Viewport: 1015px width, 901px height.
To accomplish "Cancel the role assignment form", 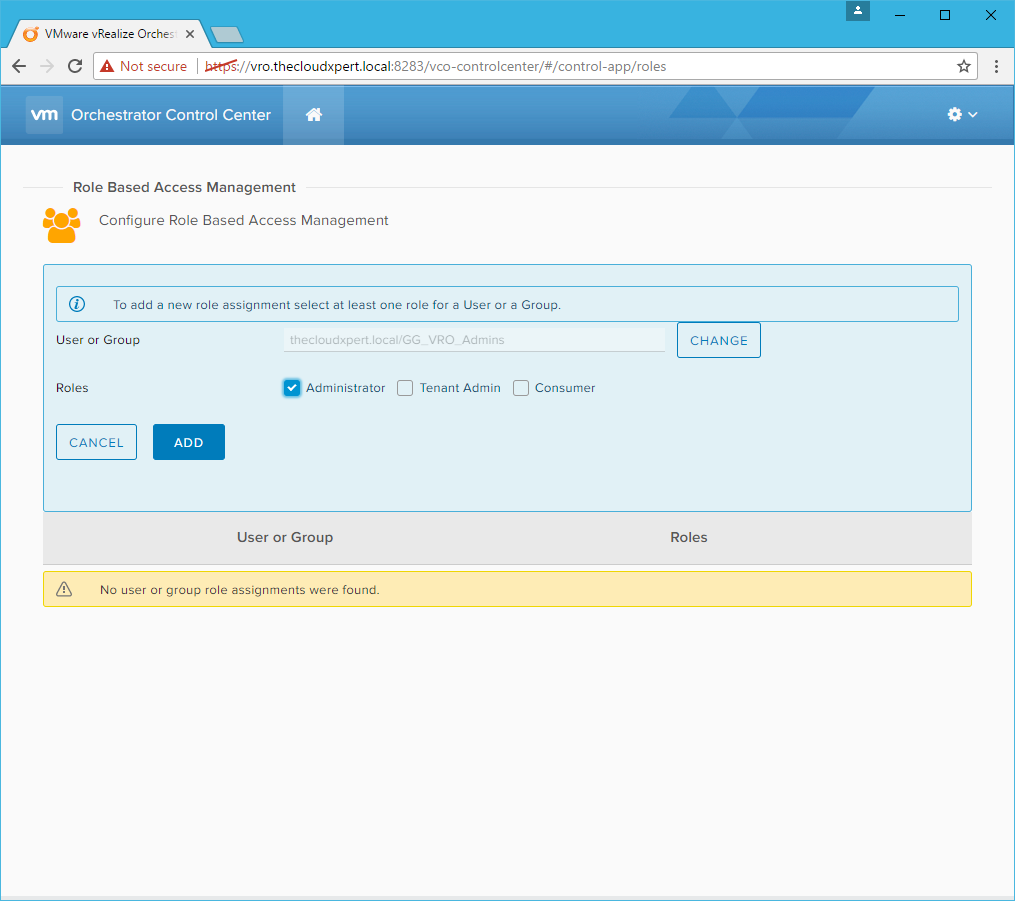I will pyautogui.click(x=96, y=442).
